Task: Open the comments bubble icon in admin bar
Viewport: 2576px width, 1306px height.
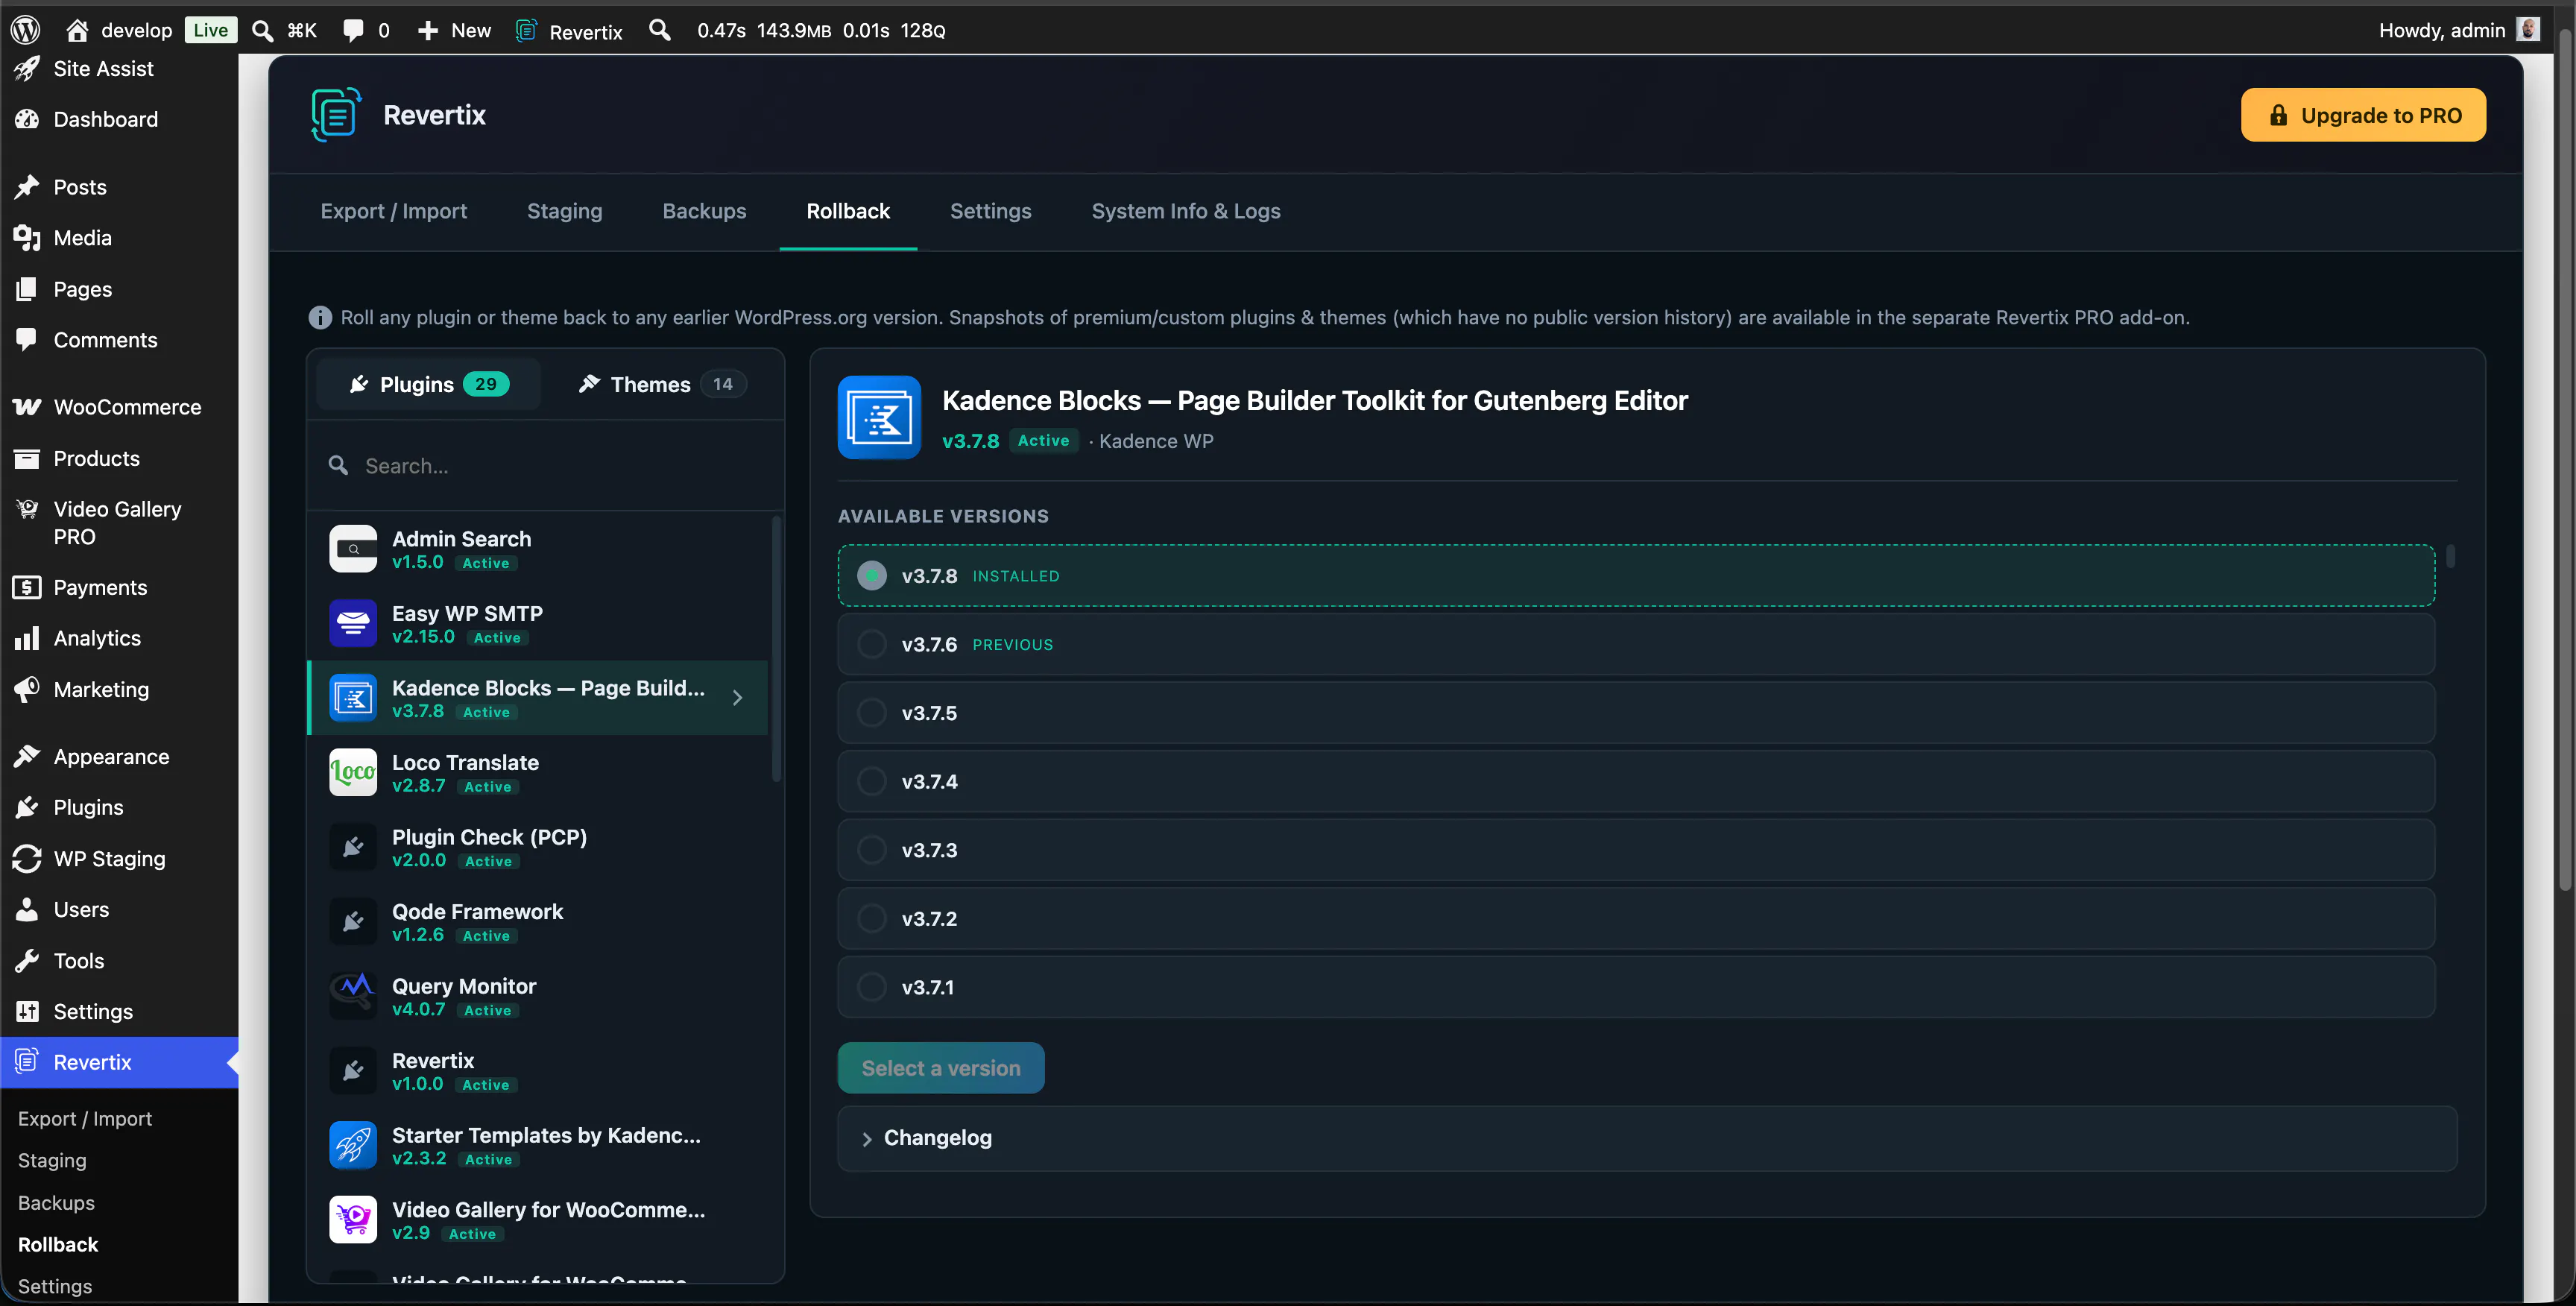Action: [353, 30]
